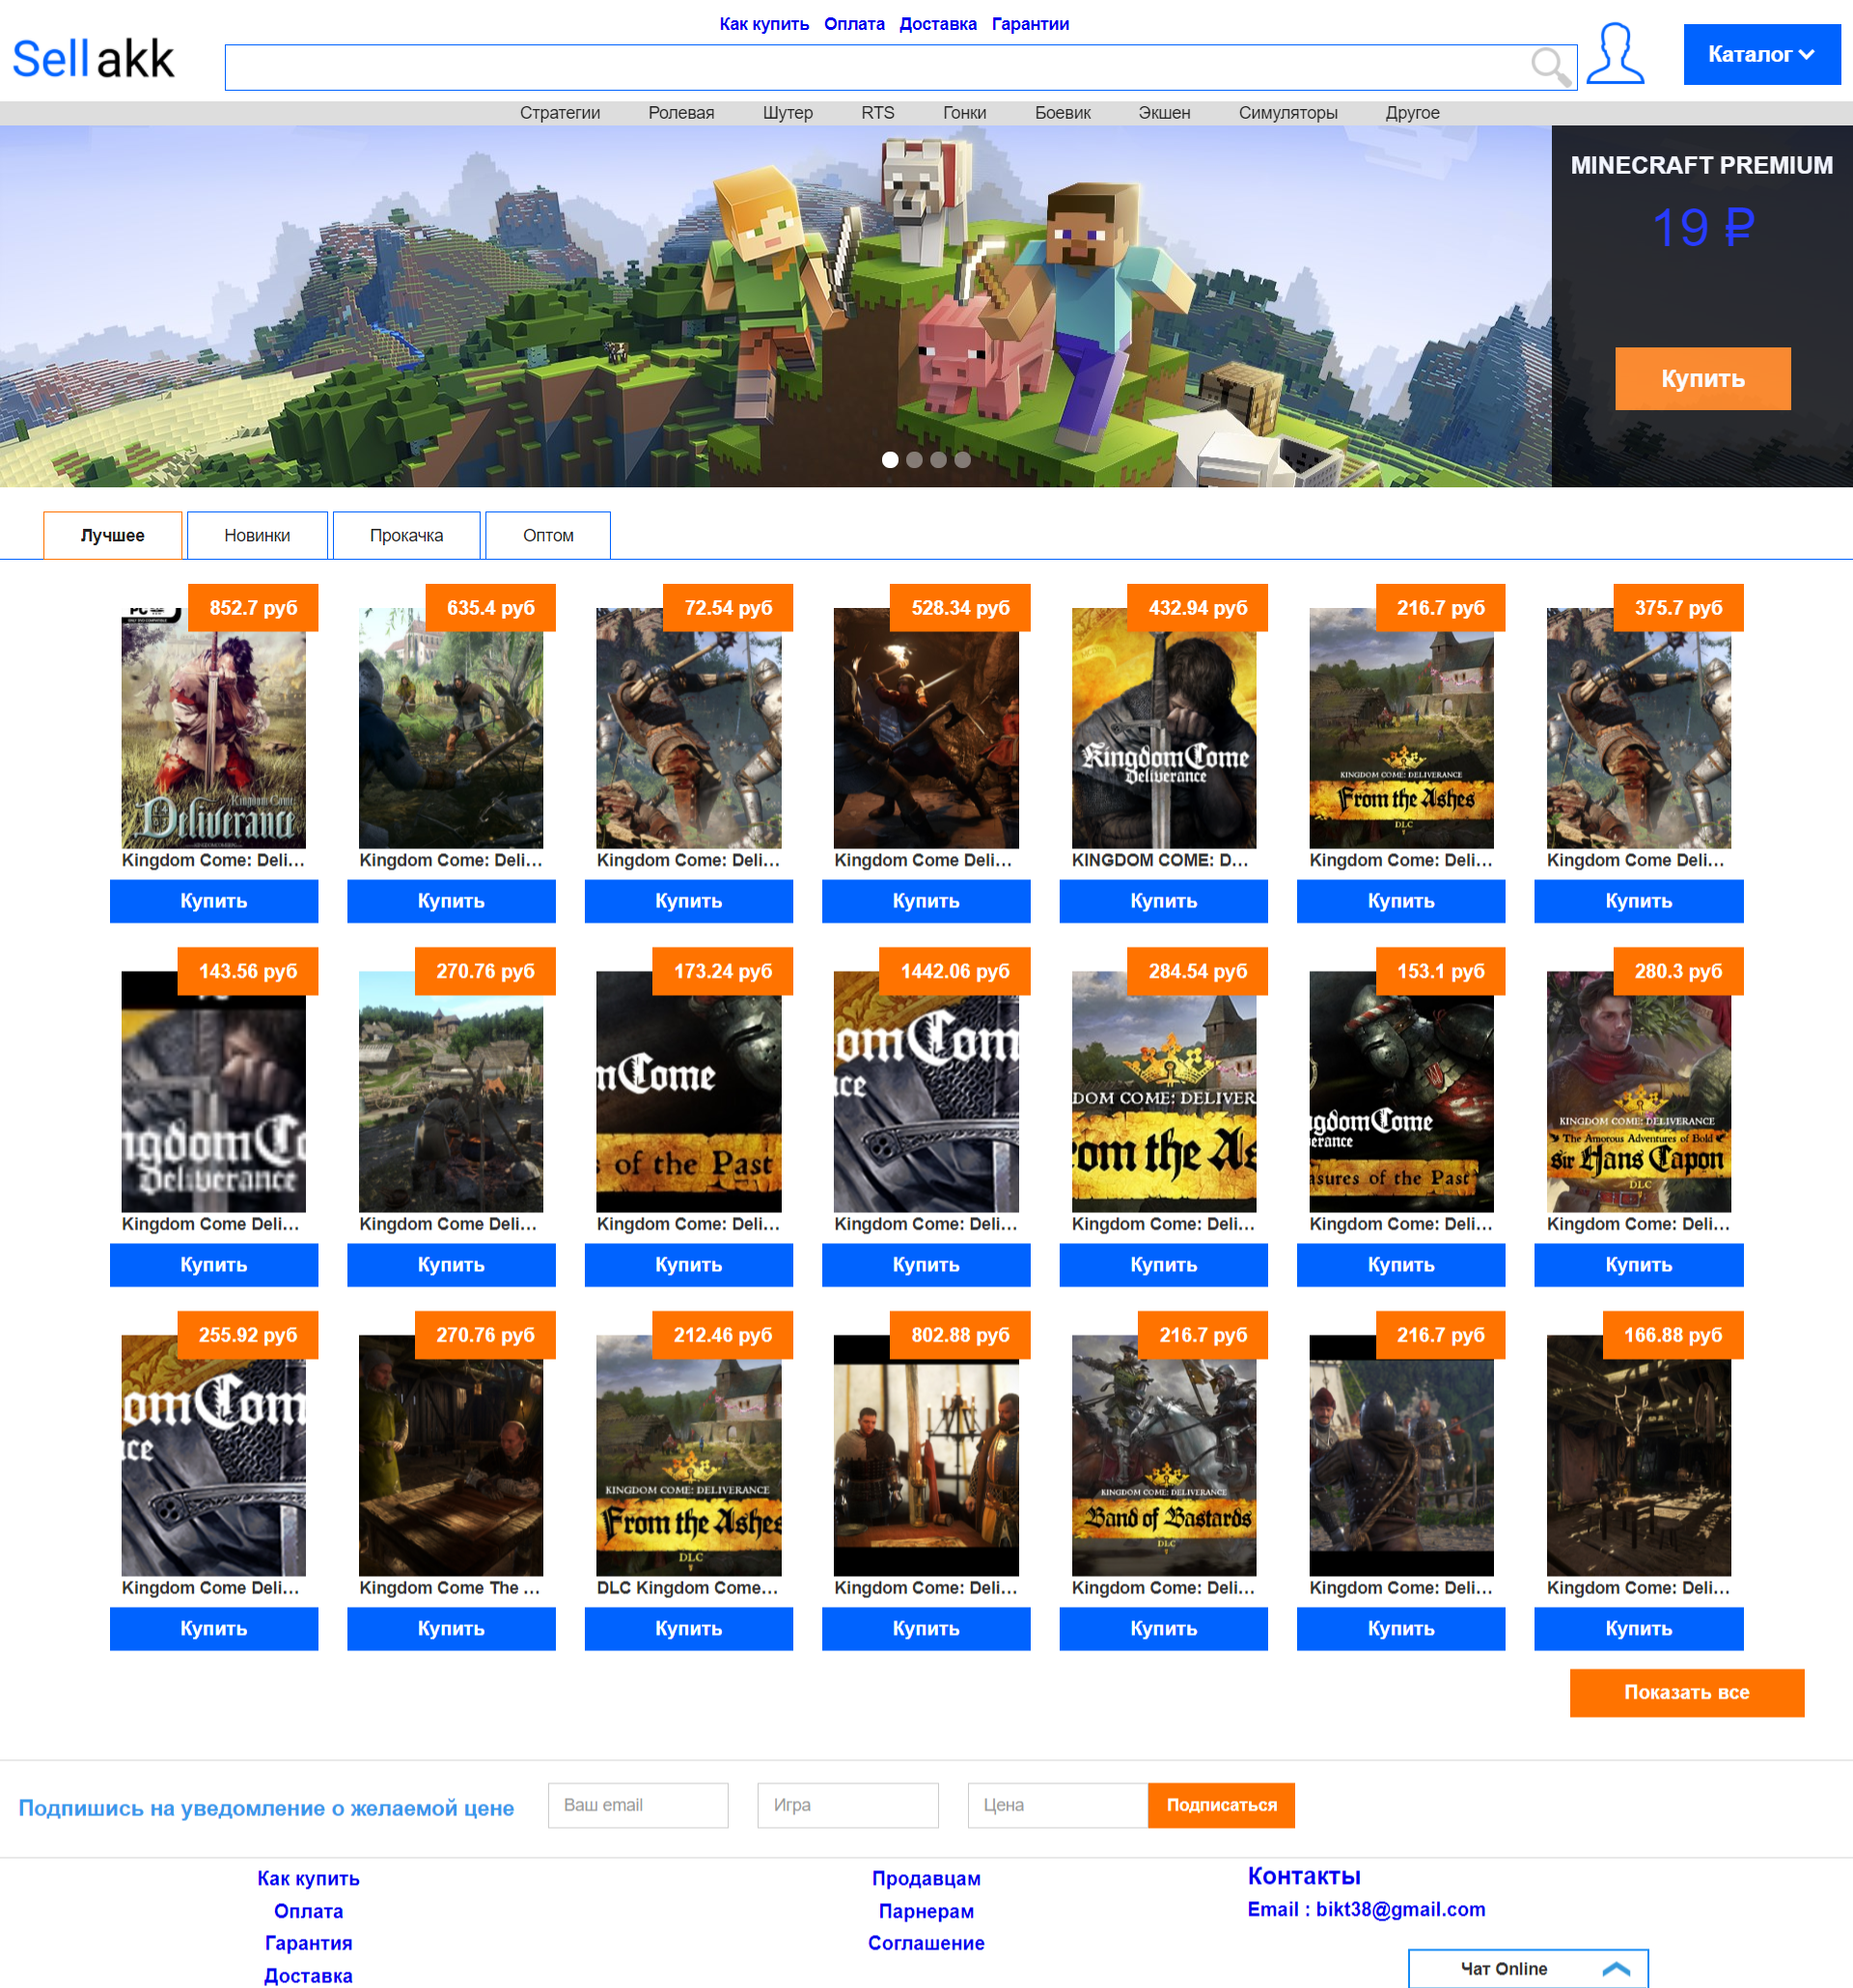Open the RTS category
The image size is (1853, 1988).
878,113
